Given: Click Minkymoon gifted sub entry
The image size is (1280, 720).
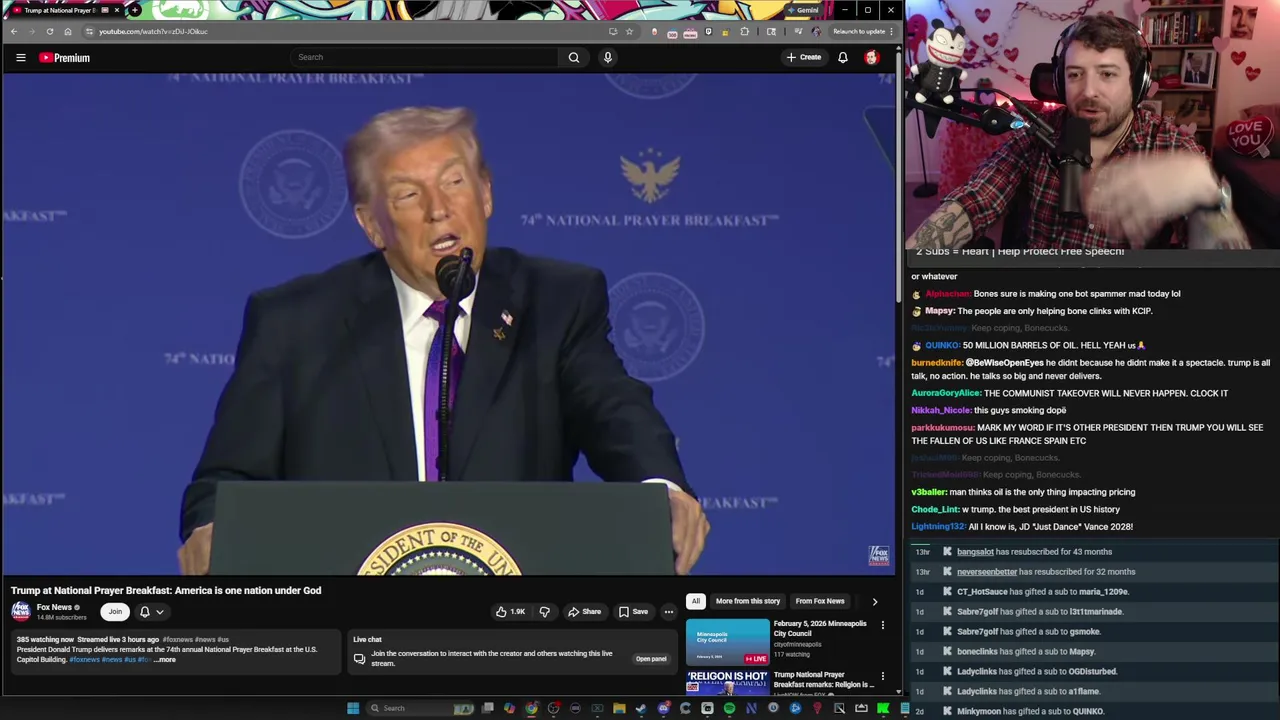Looking at the screenshot, I should pos(1030,711).
